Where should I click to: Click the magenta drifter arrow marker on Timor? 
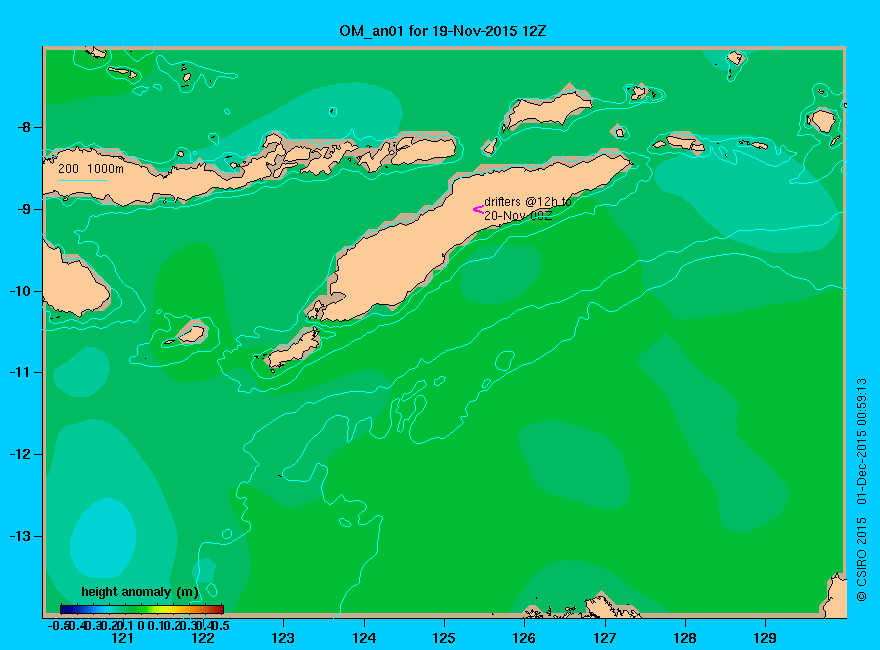pyautogui.click(x=478, y=210)
